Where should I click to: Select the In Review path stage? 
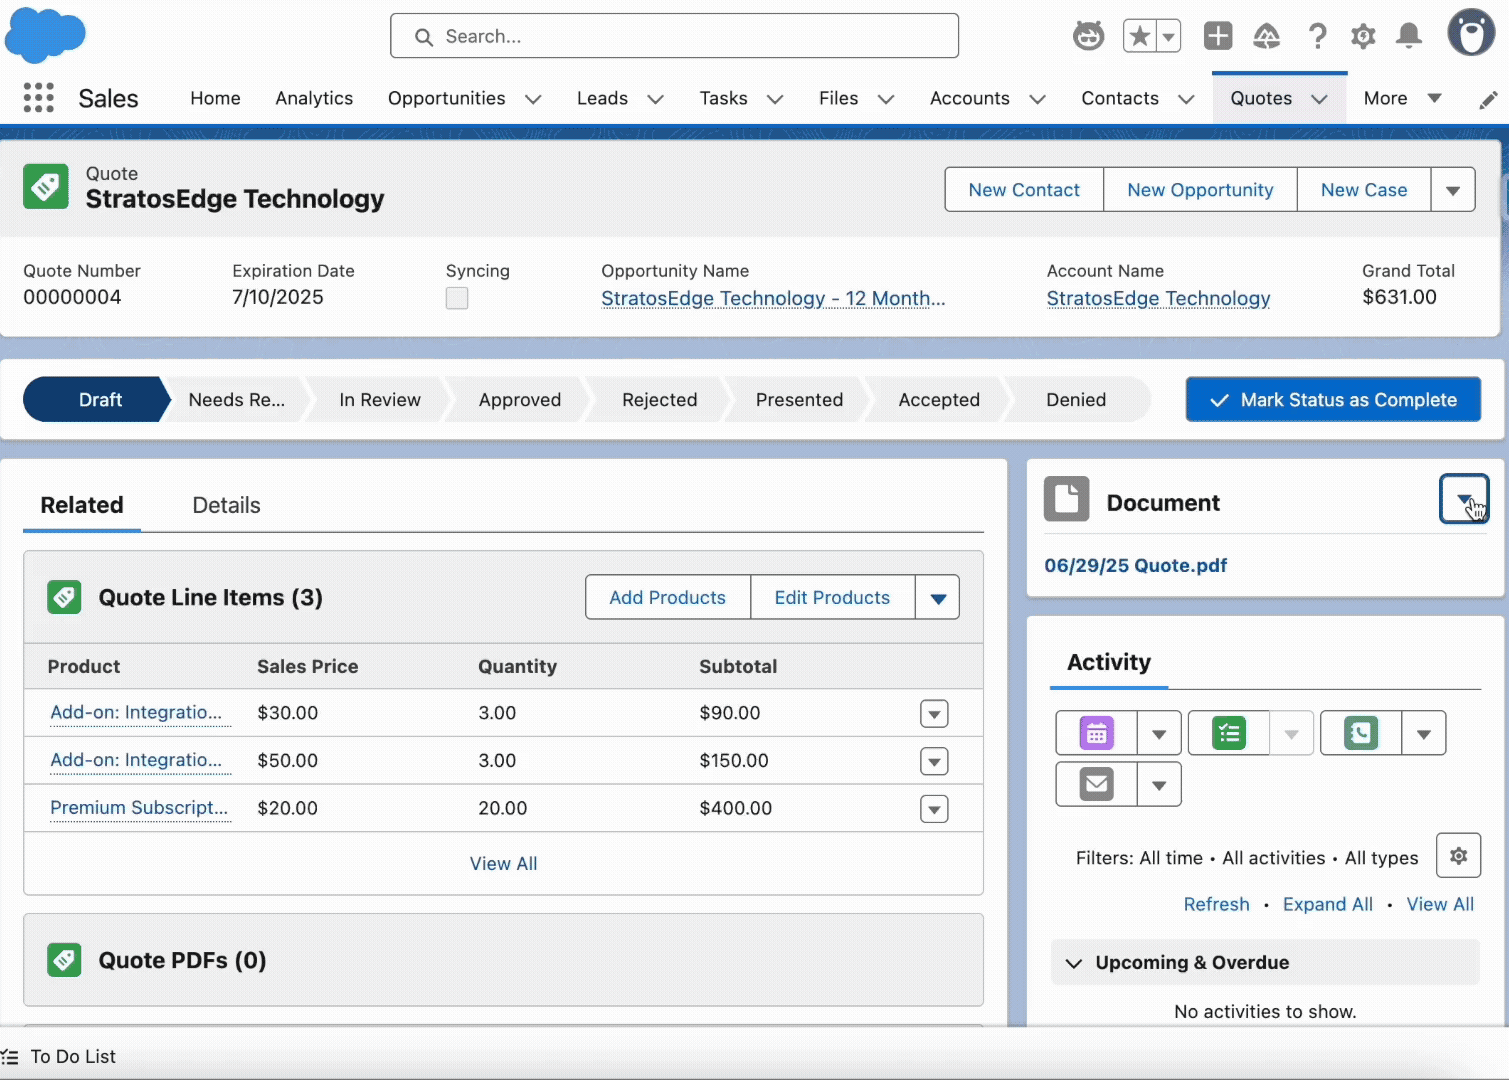tap(380, 400)
